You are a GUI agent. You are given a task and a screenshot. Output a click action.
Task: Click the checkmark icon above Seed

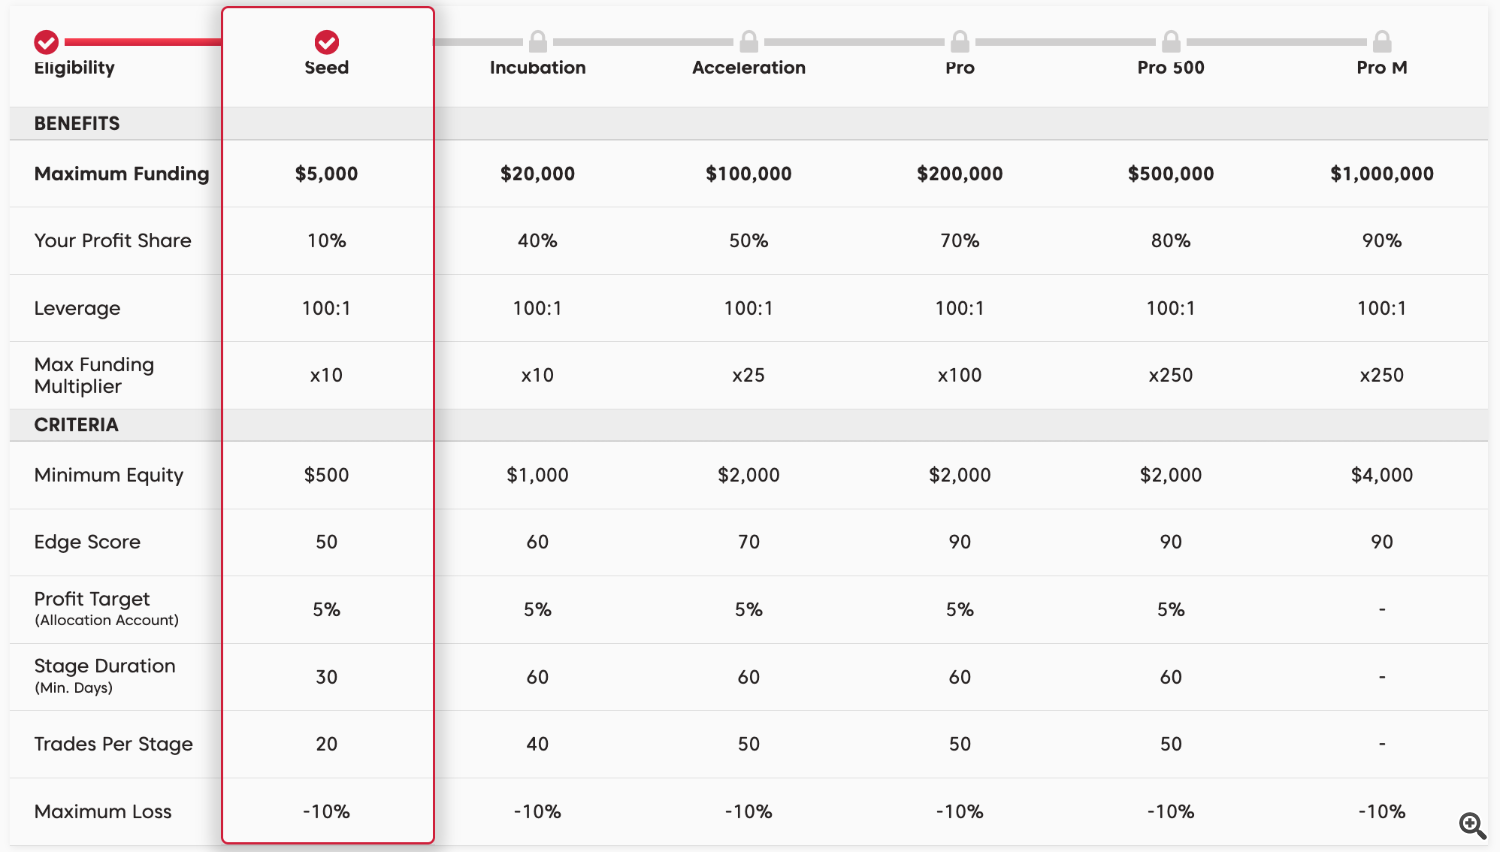327,42
